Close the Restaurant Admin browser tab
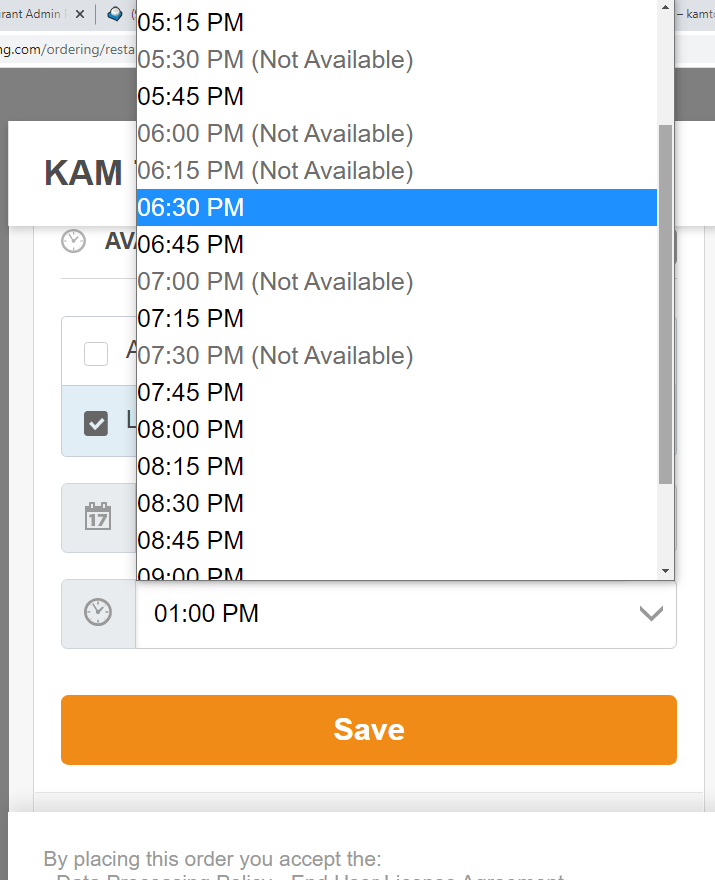The height and width of the screenshot is (880, 715). 79,14
